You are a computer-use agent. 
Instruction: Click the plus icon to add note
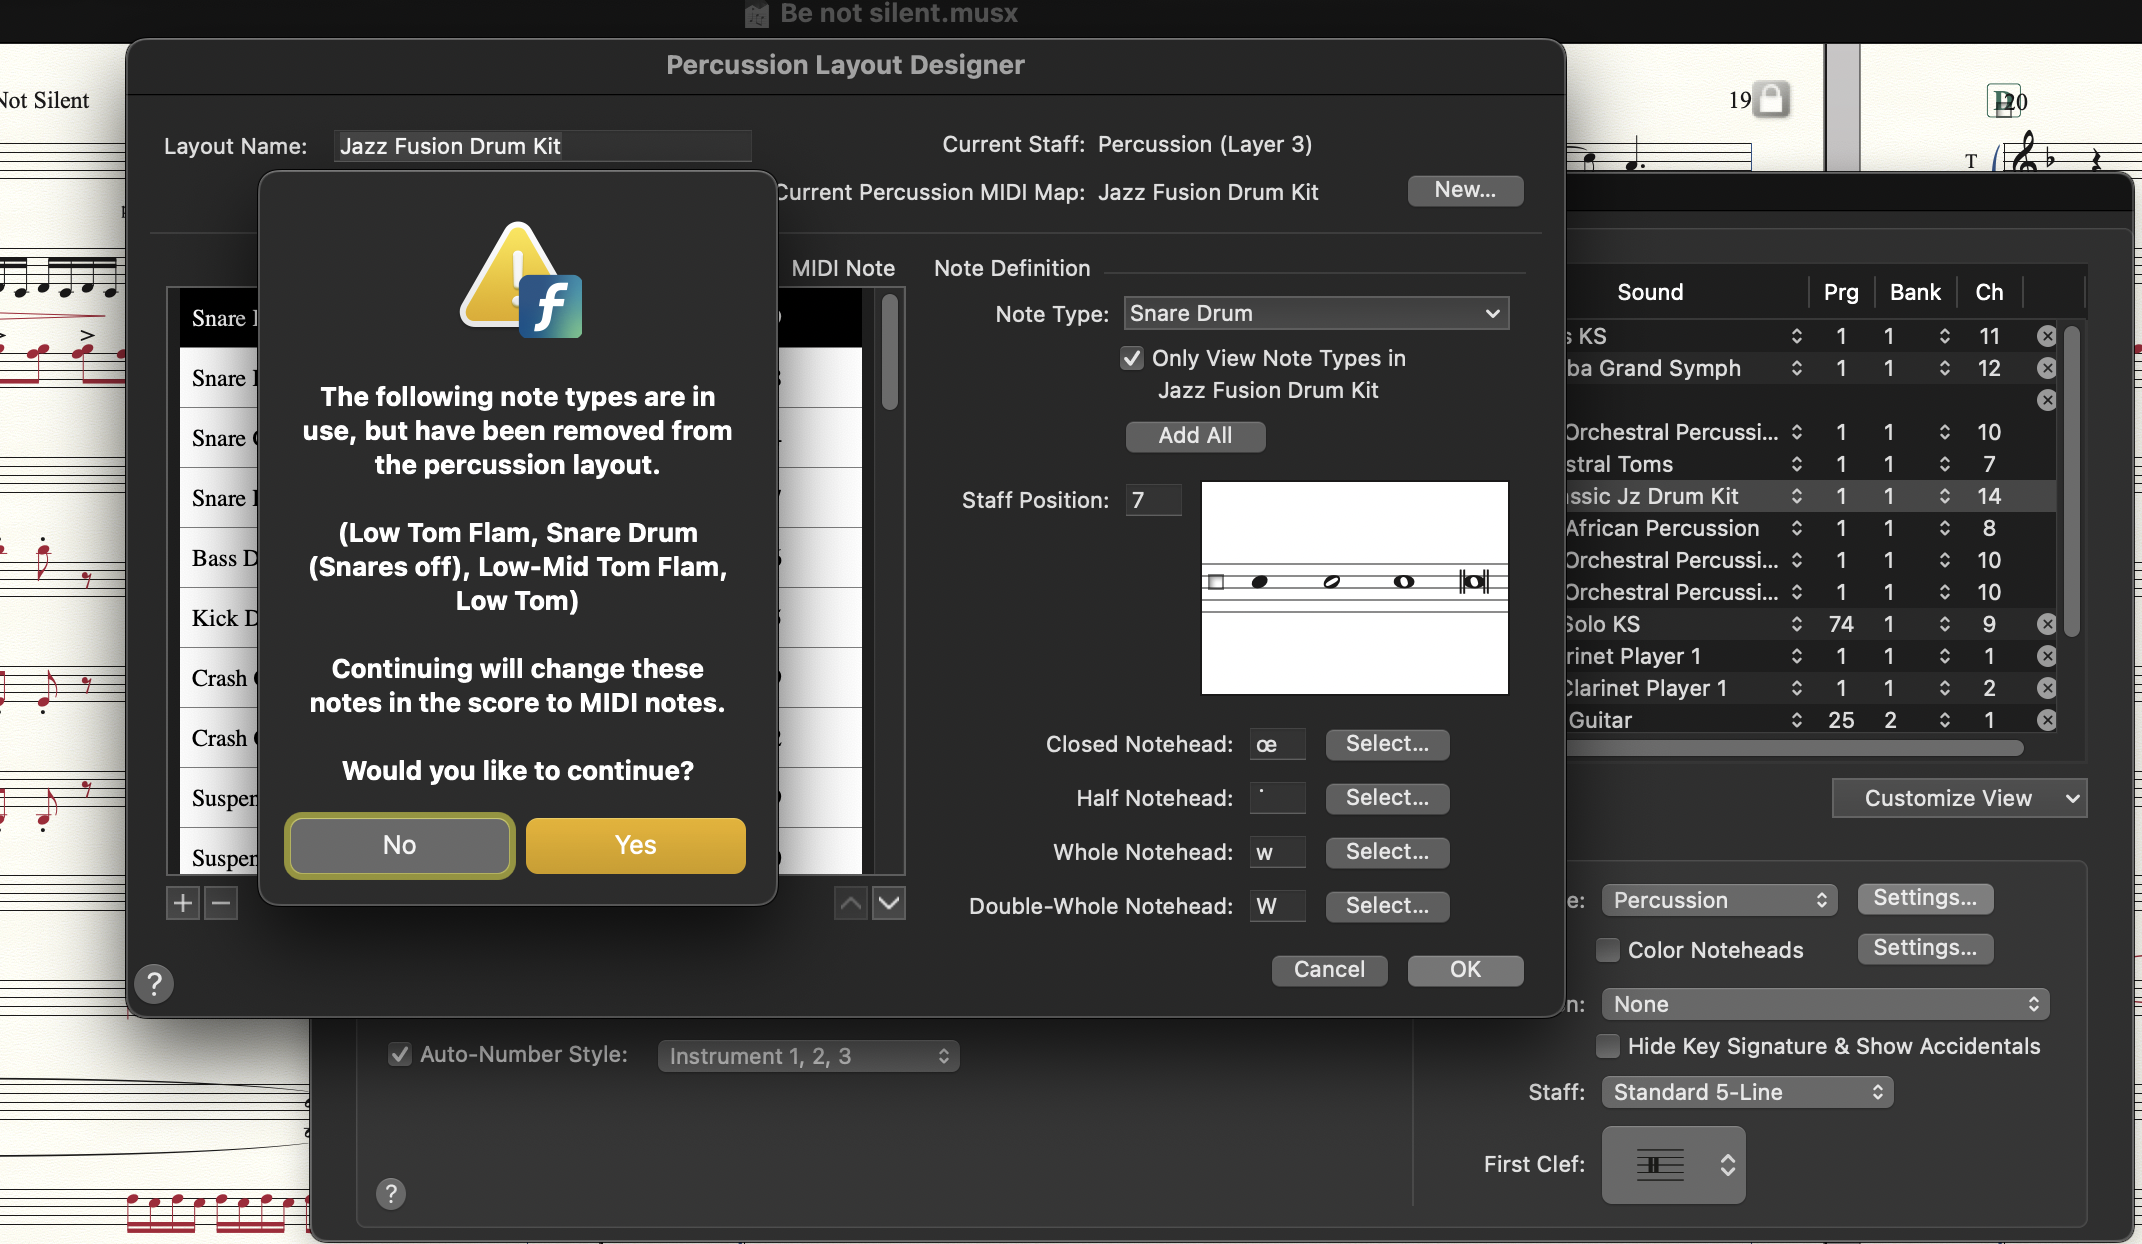tap(183, 904)
